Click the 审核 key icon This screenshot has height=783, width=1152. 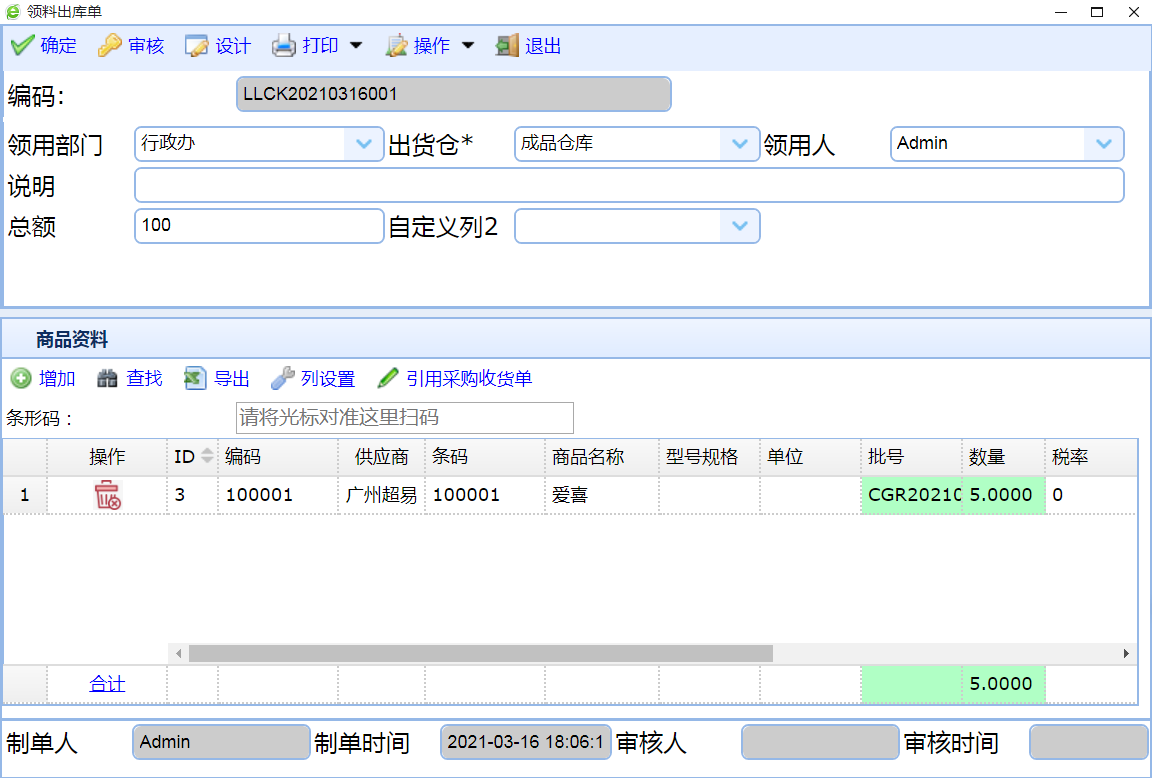coord(110,46)
